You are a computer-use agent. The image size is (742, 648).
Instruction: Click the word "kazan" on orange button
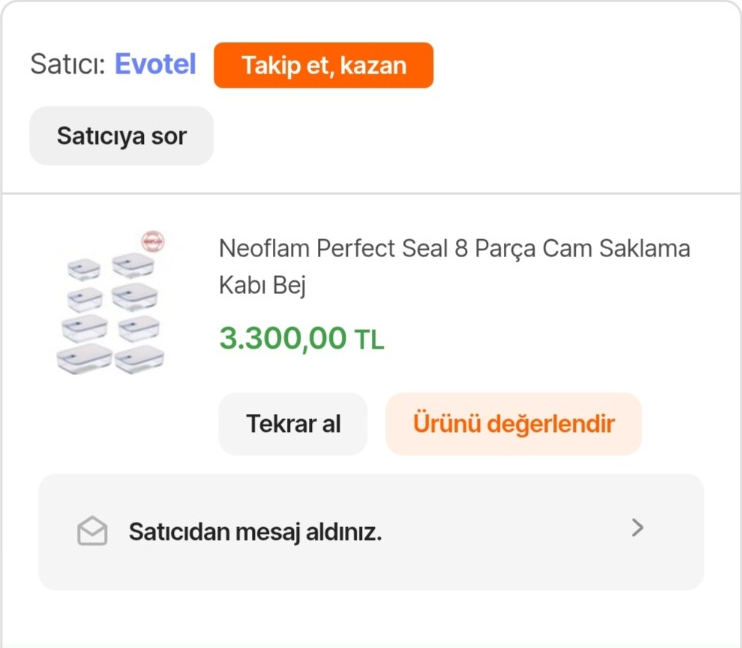point(373,66)
